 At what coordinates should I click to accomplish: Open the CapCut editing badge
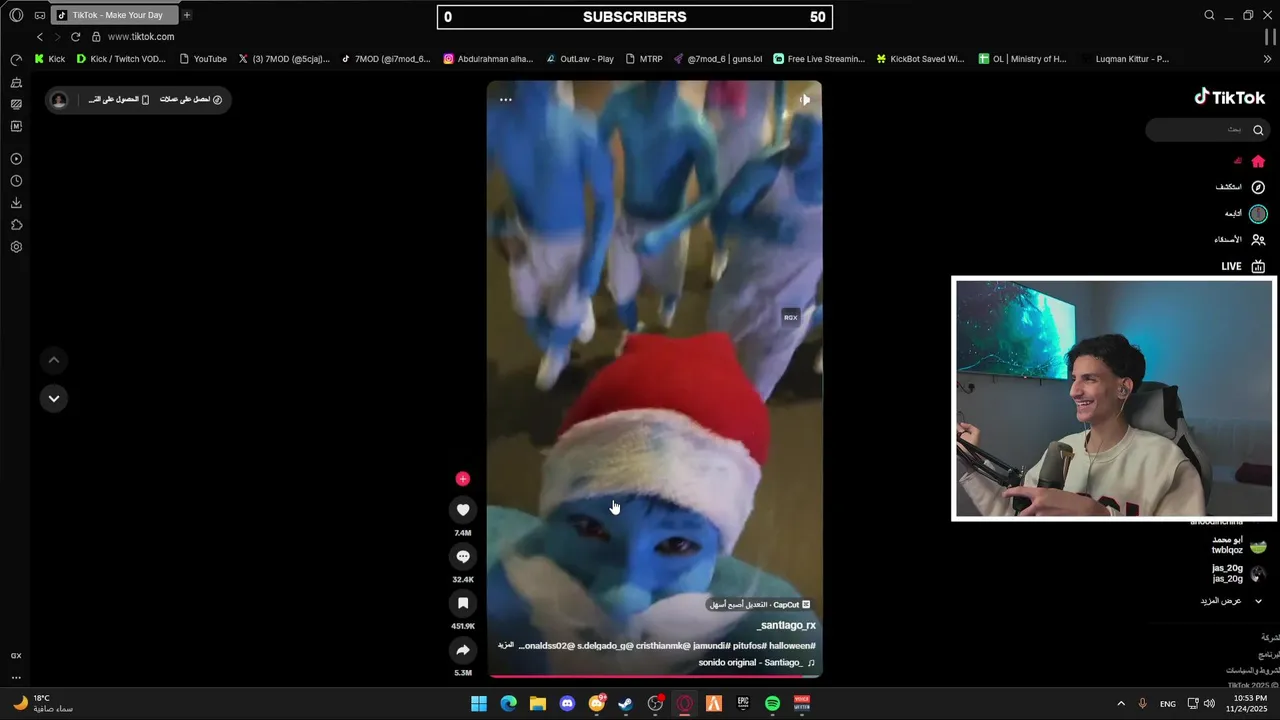760,605
